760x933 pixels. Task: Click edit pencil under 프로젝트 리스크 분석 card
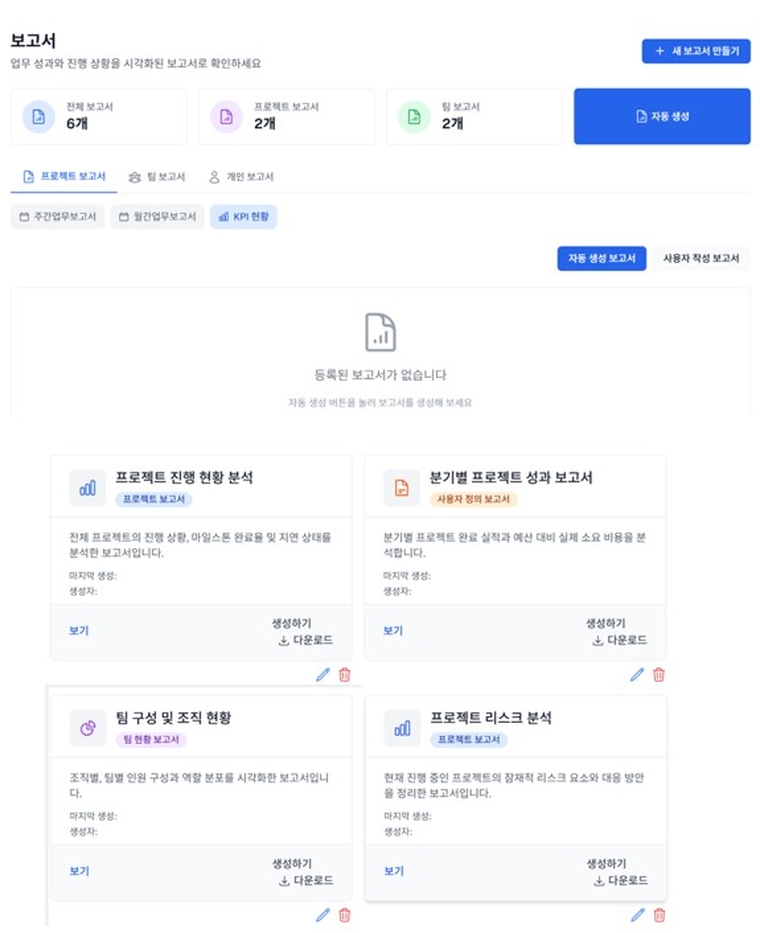[637, 914]
